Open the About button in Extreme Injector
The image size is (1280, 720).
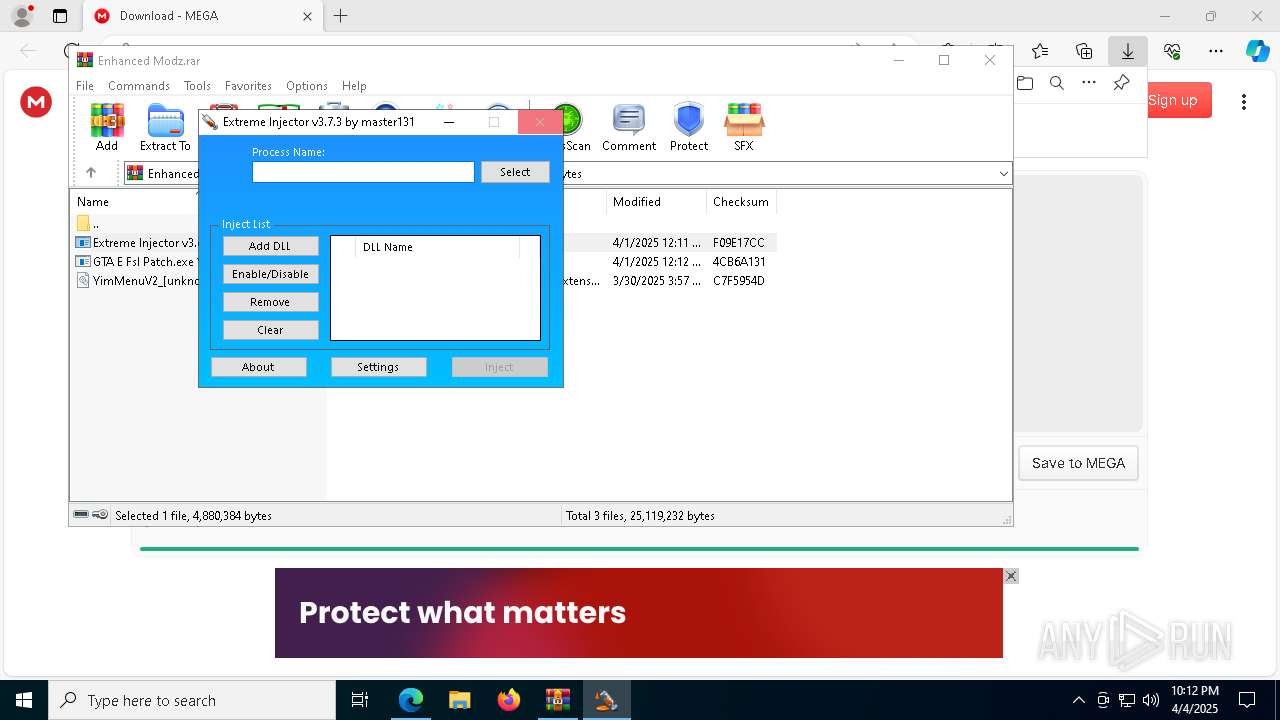(x=258, y=367)
